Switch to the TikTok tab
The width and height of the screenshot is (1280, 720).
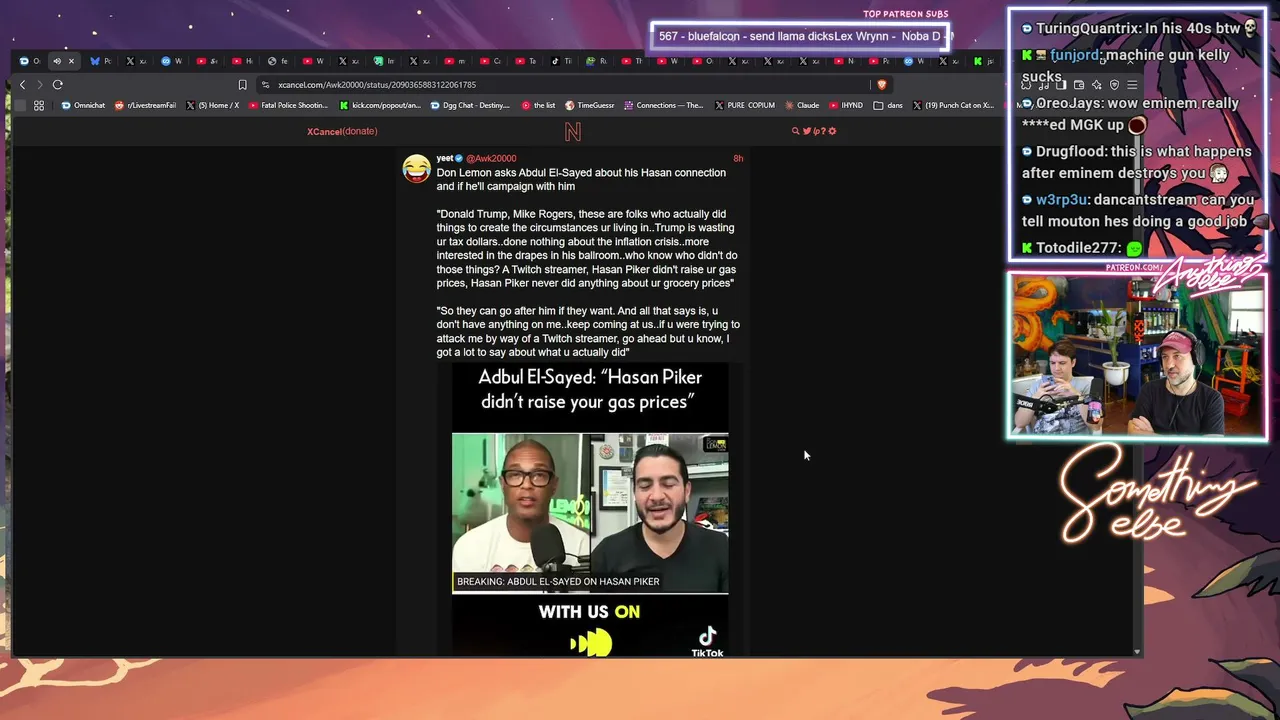click(x=561, y=61)
